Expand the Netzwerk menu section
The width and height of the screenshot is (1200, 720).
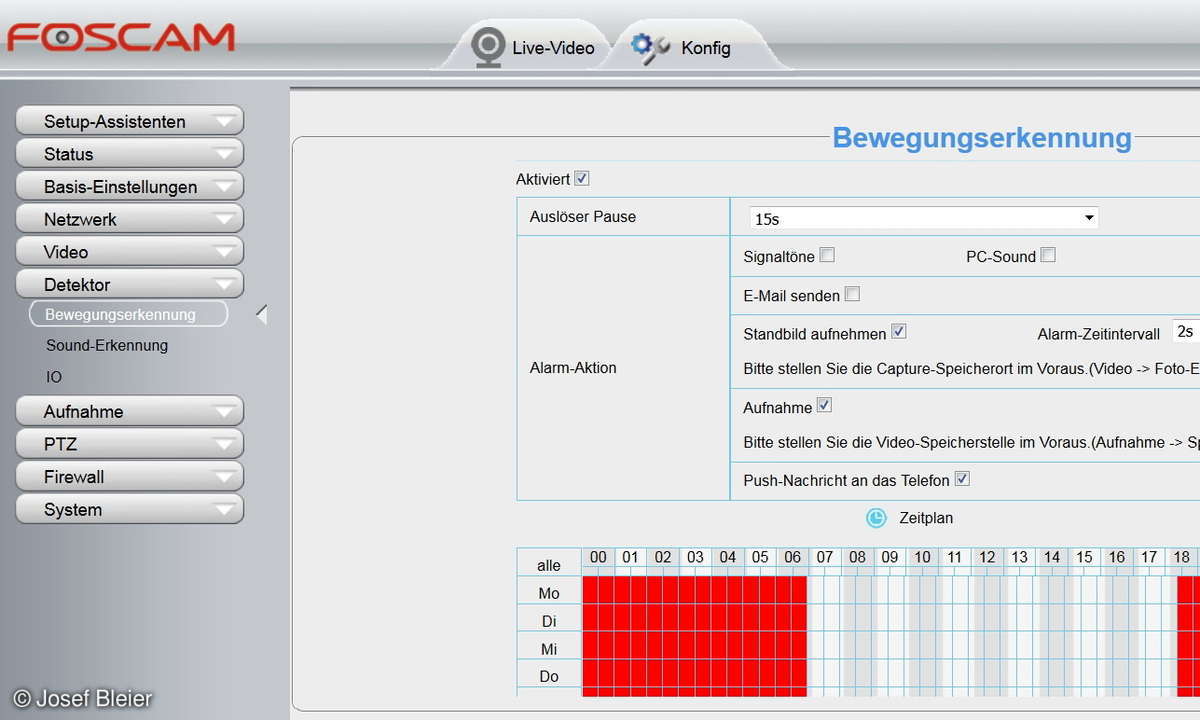130,219
